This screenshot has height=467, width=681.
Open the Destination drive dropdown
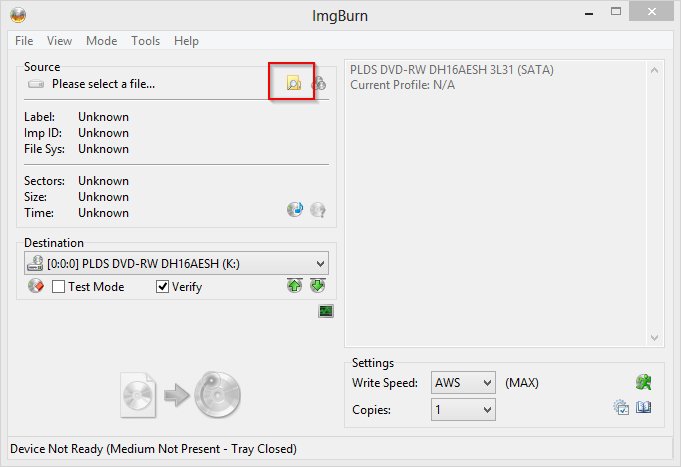pyautogui.click(x=176, y=263)
